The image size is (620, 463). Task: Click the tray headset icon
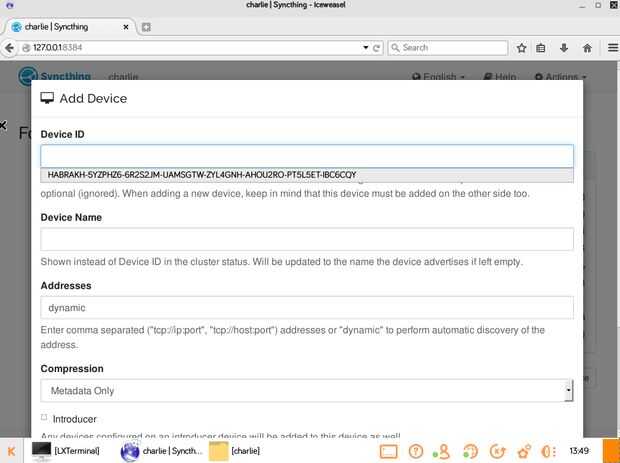coord(470,451)
